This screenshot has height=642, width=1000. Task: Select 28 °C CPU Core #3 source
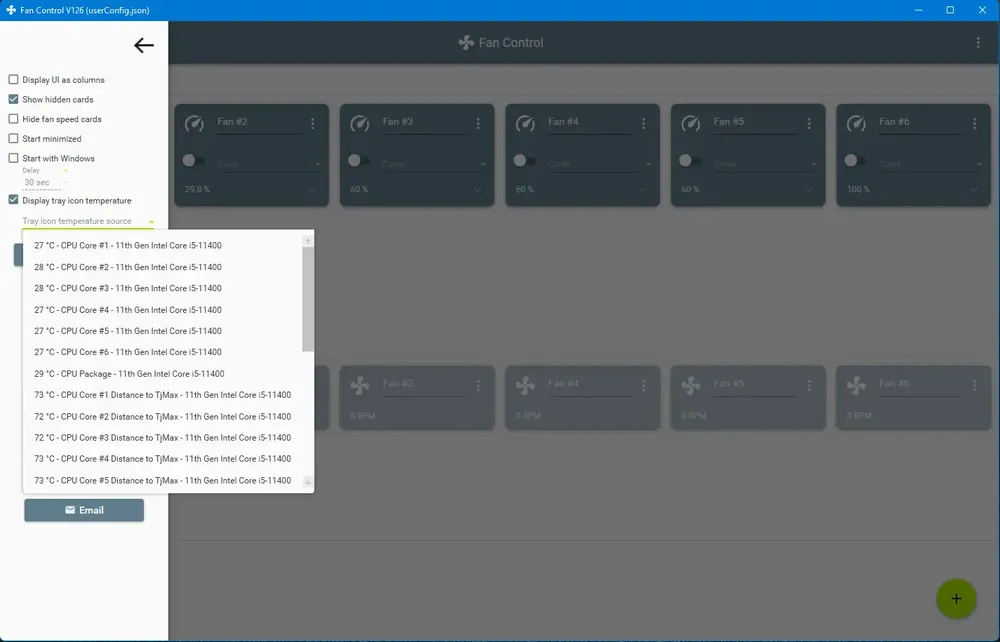(x=163, y=288)
